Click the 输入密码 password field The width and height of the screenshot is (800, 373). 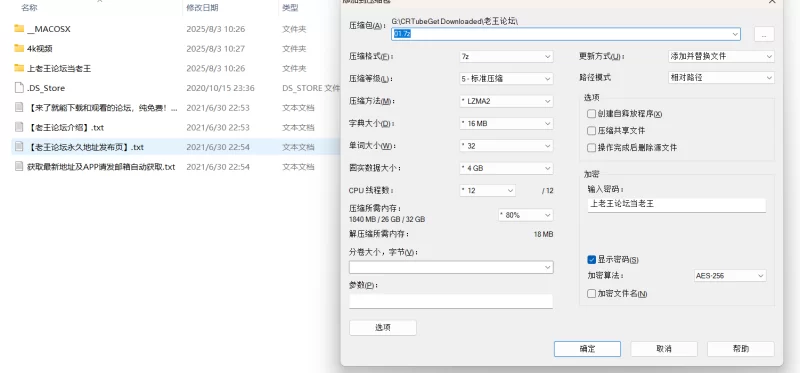point(677,205)
